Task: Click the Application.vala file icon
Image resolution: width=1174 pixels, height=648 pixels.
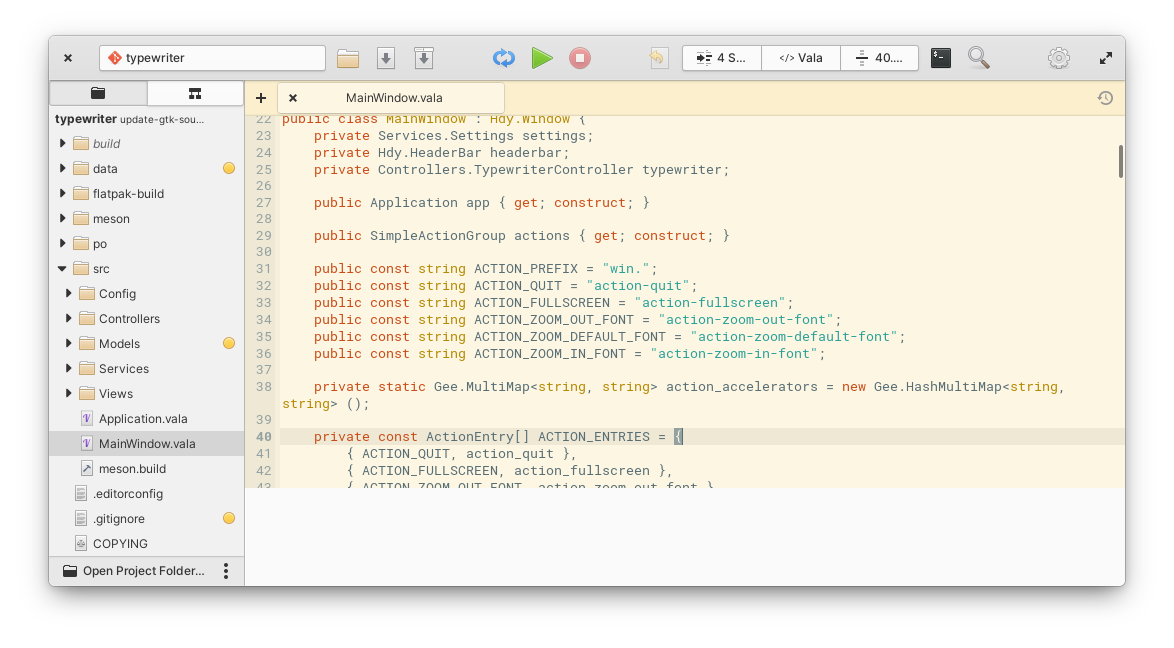Action: pos(87,419)
